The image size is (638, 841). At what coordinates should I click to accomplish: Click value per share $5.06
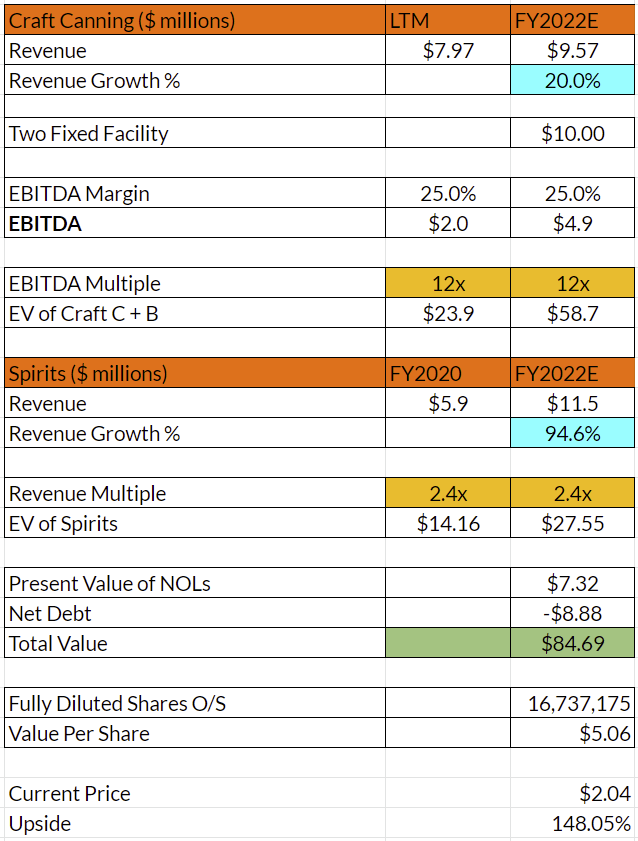572,733
